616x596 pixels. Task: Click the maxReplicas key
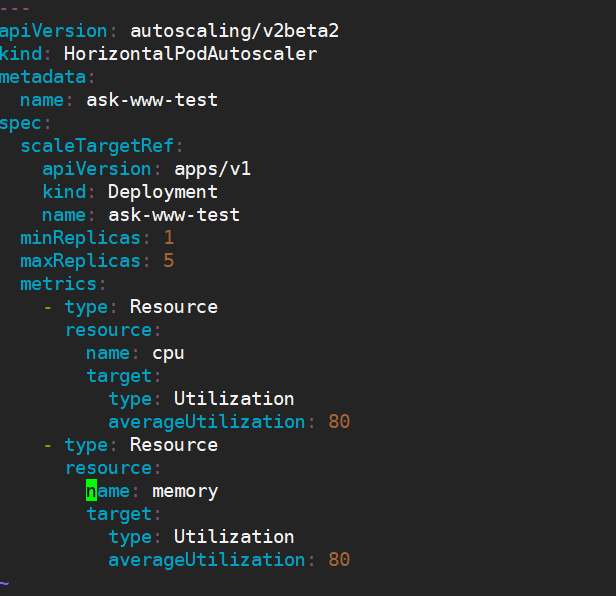(80, 261)
